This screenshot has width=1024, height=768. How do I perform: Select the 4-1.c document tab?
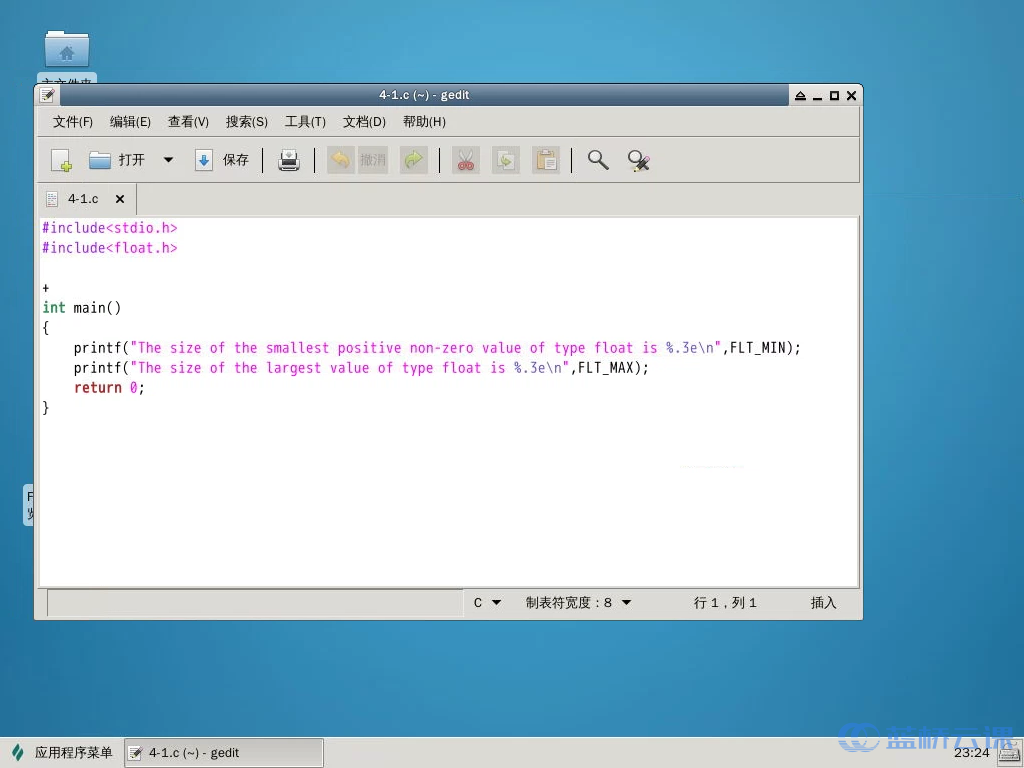82,199
